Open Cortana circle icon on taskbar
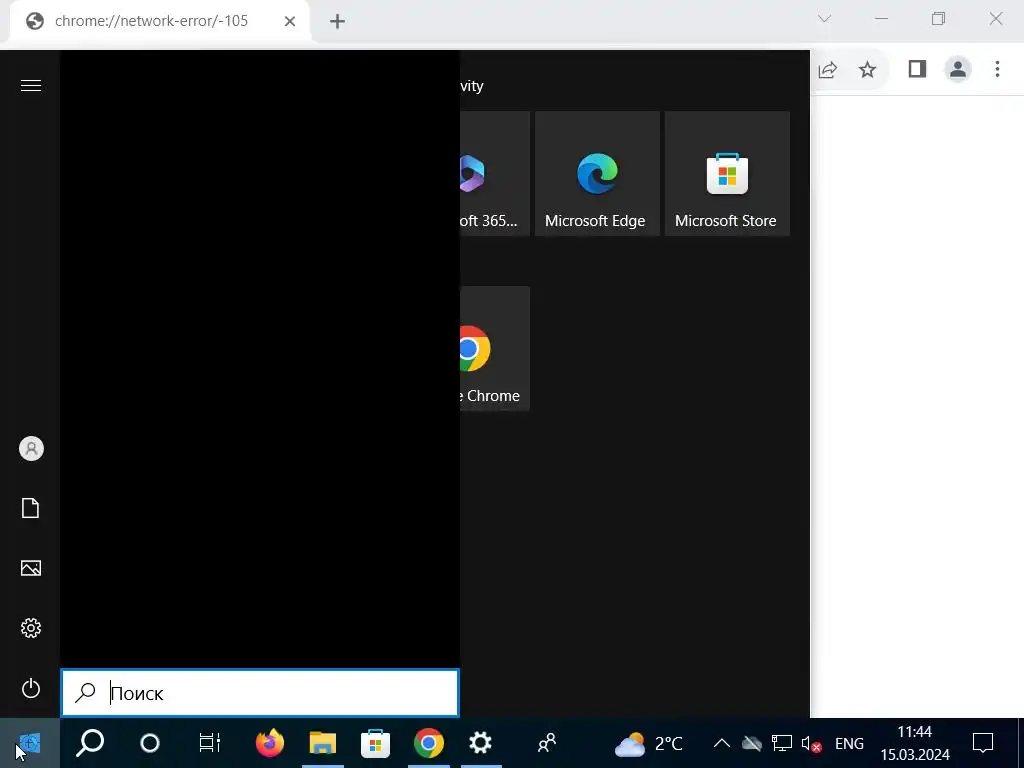Screen dimensions: 1024x768 coord(150,743)
